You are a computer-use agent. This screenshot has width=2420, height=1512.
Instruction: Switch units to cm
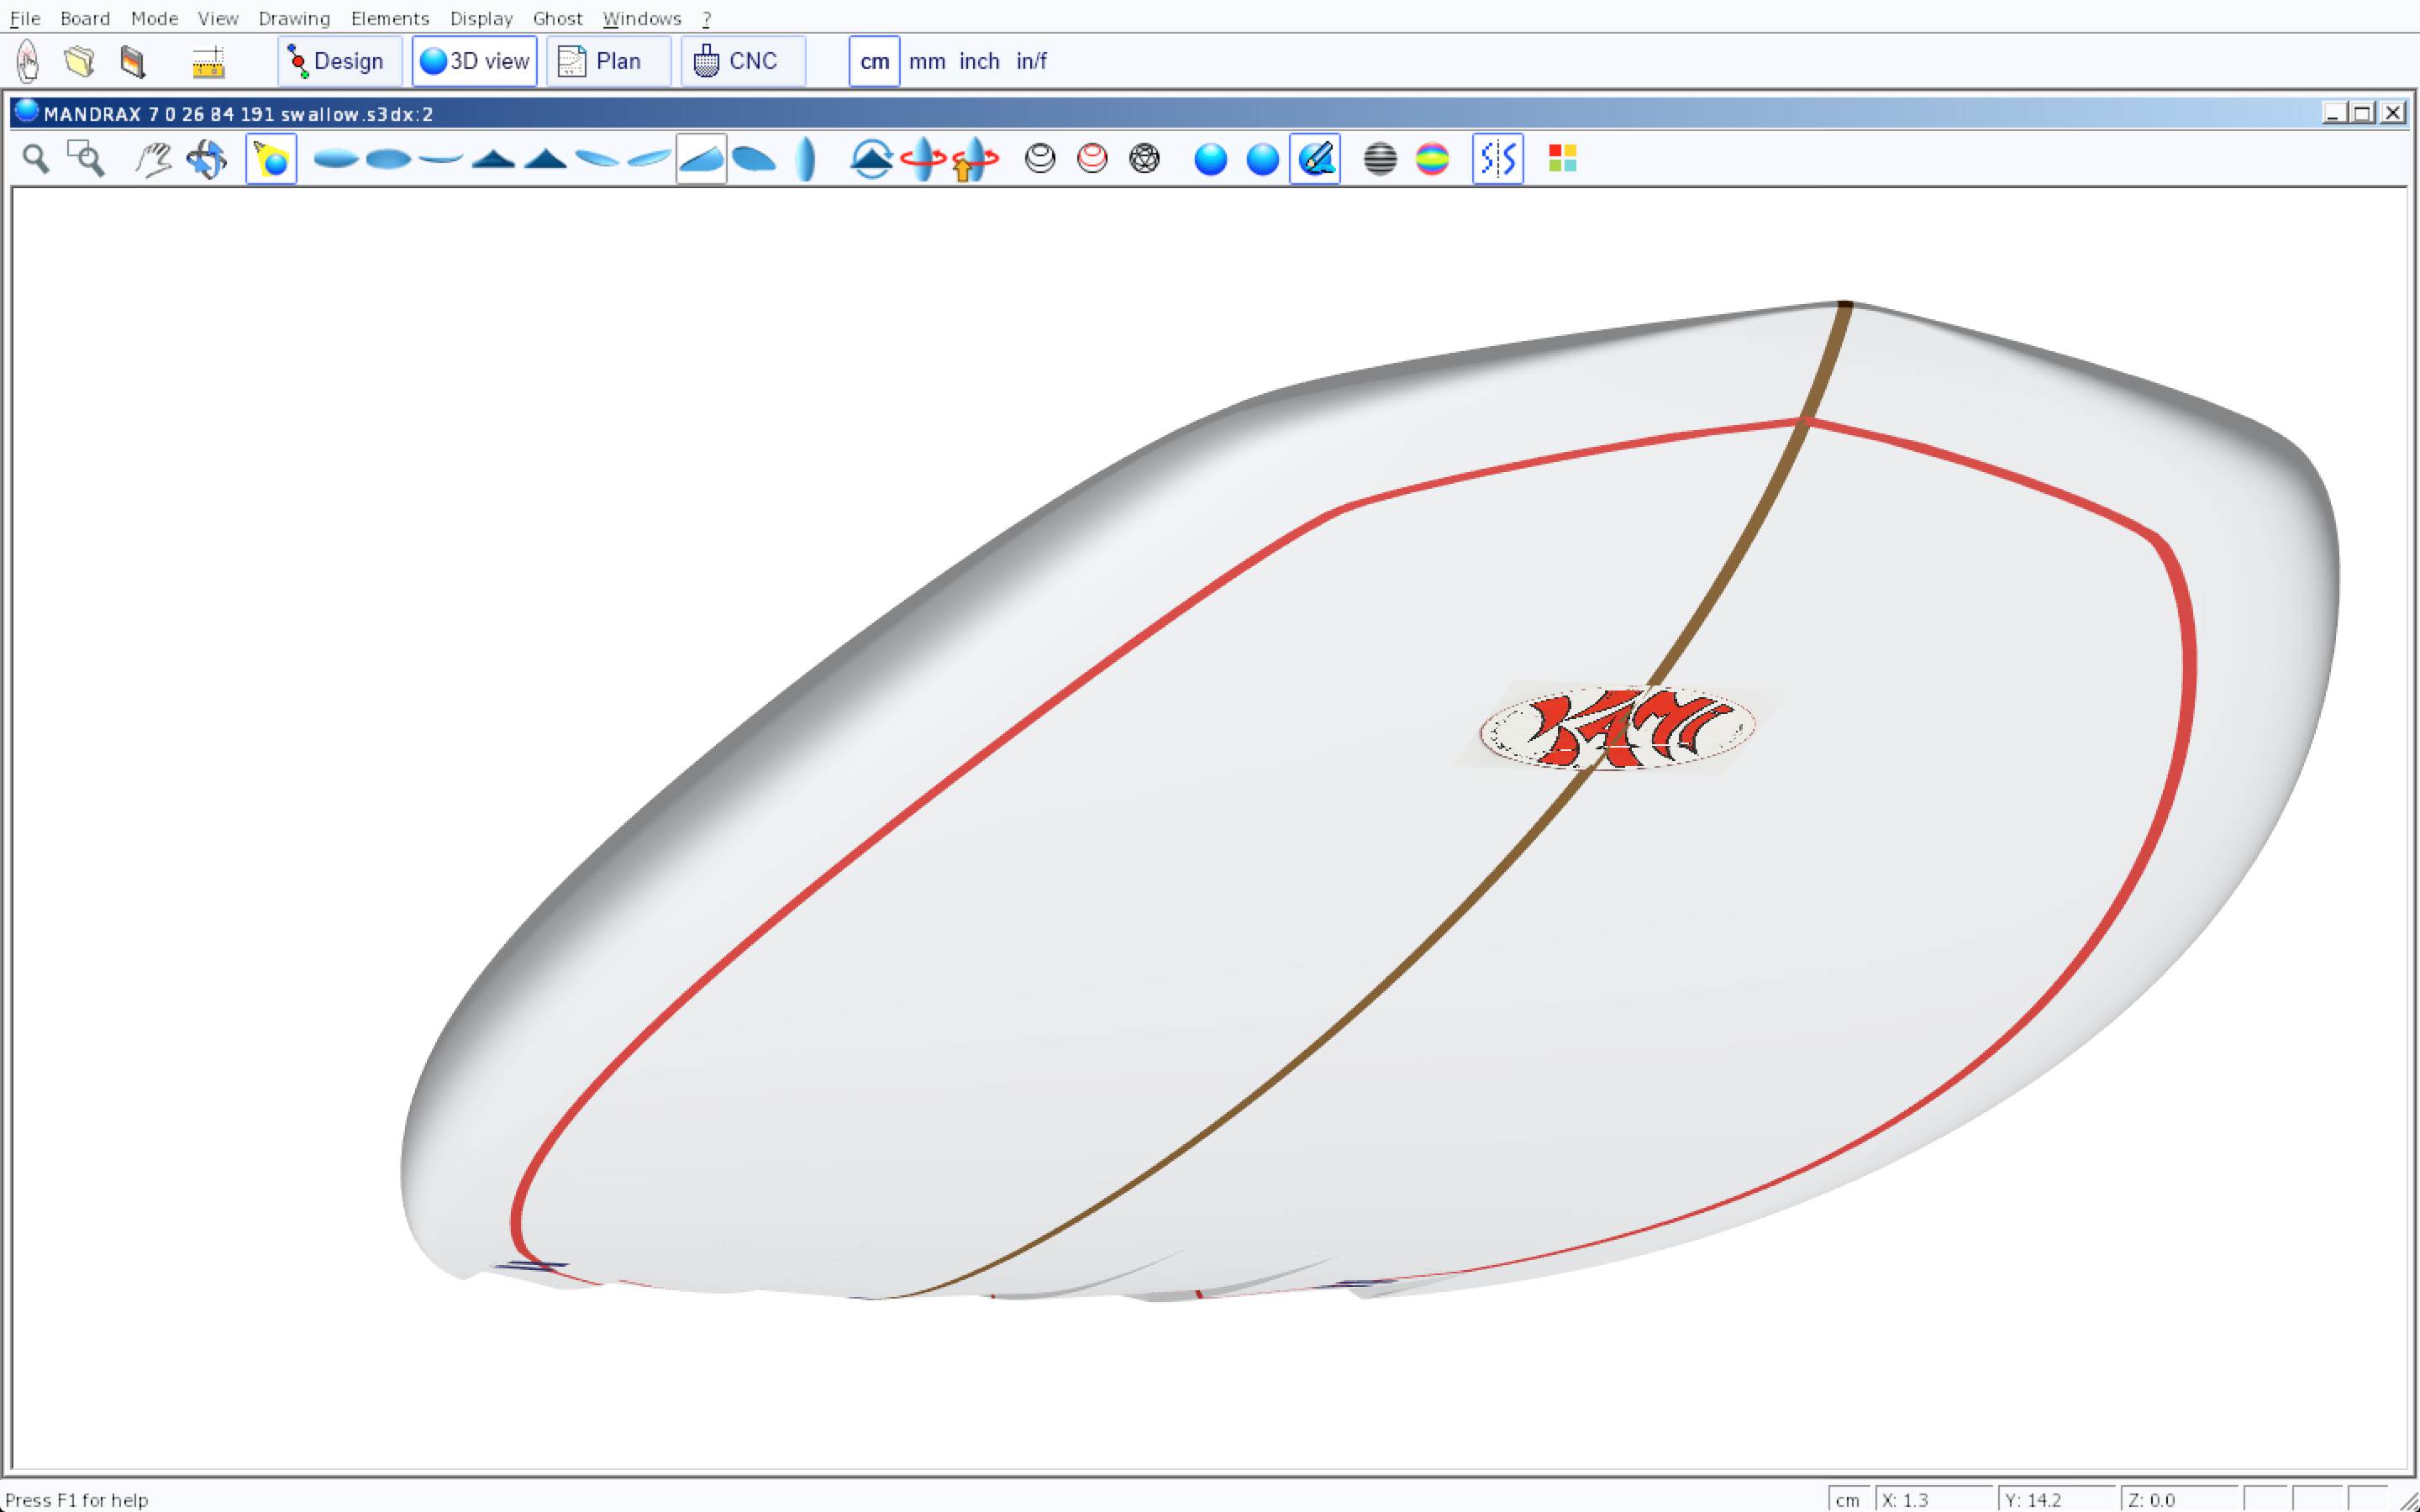(x=874, y=62)
